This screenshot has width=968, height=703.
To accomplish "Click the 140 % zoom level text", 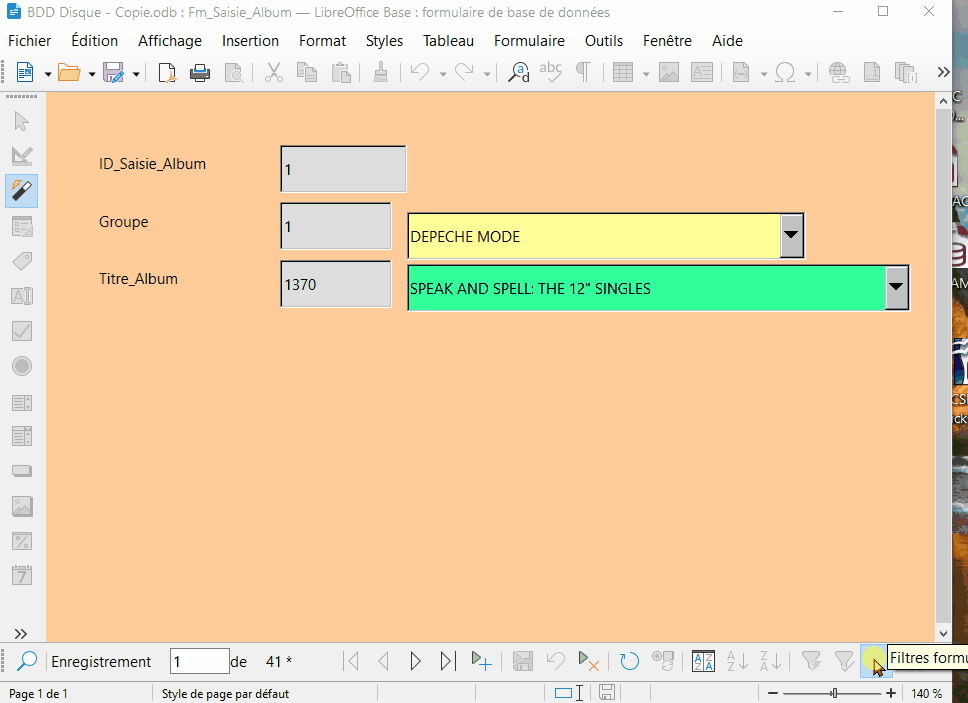I will (926, 693).
